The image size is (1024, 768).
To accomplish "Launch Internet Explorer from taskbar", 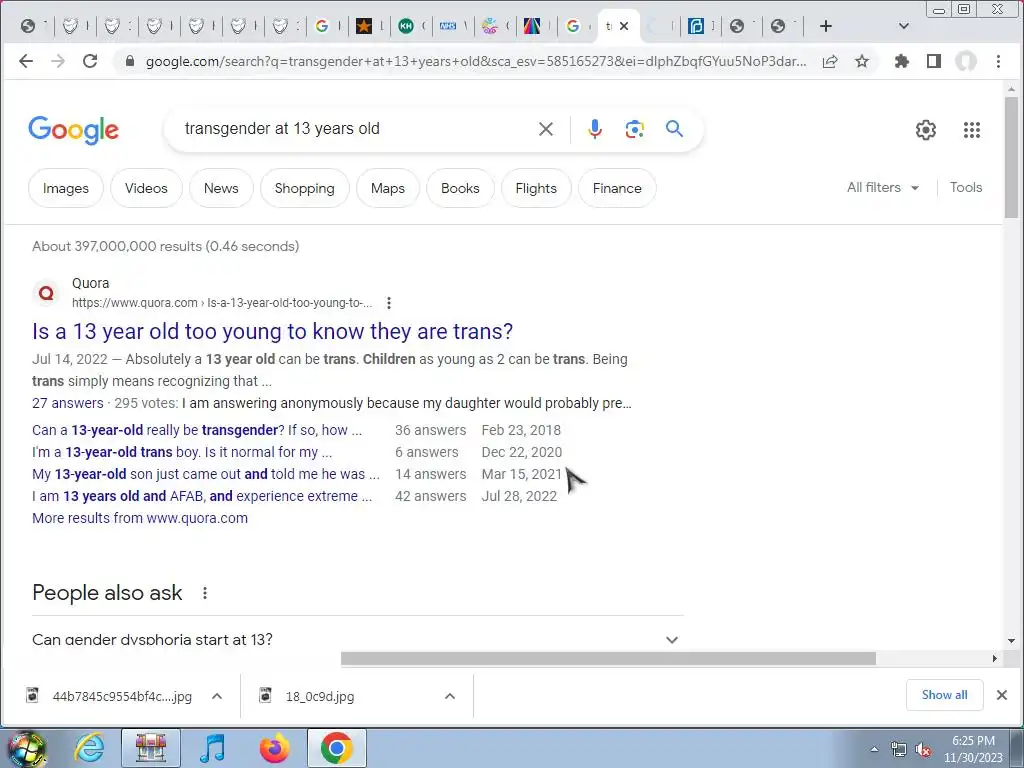I will click(88, 748).
